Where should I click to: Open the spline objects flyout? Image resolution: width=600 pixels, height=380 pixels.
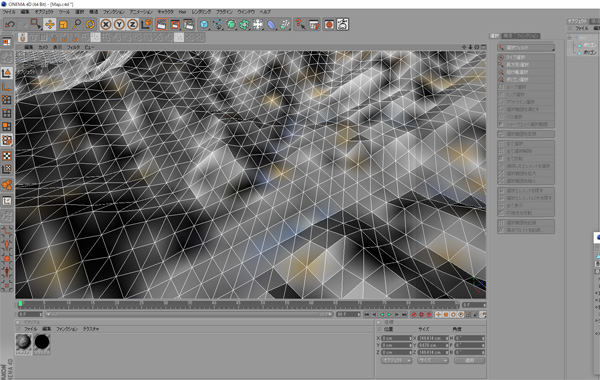218,24
